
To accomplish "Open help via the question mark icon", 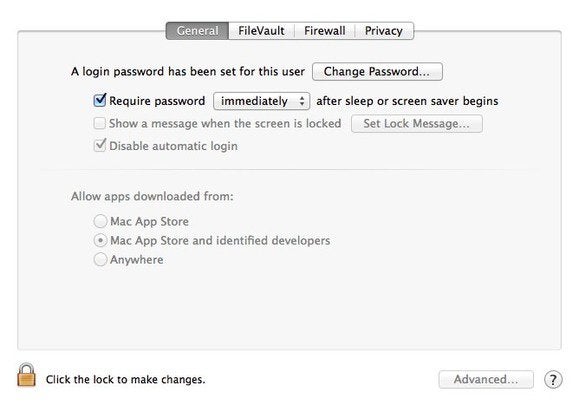I will tap(553, 380).
